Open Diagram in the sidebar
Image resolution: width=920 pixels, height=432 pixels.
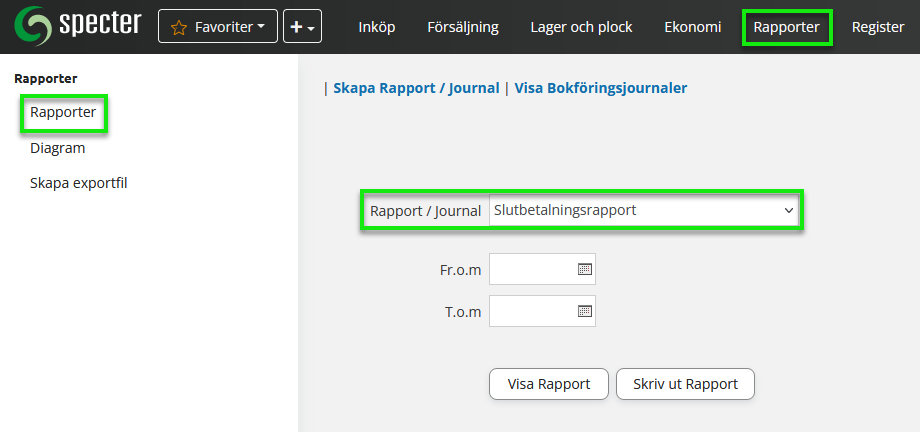pyautogui.click(x=57, y=148)
